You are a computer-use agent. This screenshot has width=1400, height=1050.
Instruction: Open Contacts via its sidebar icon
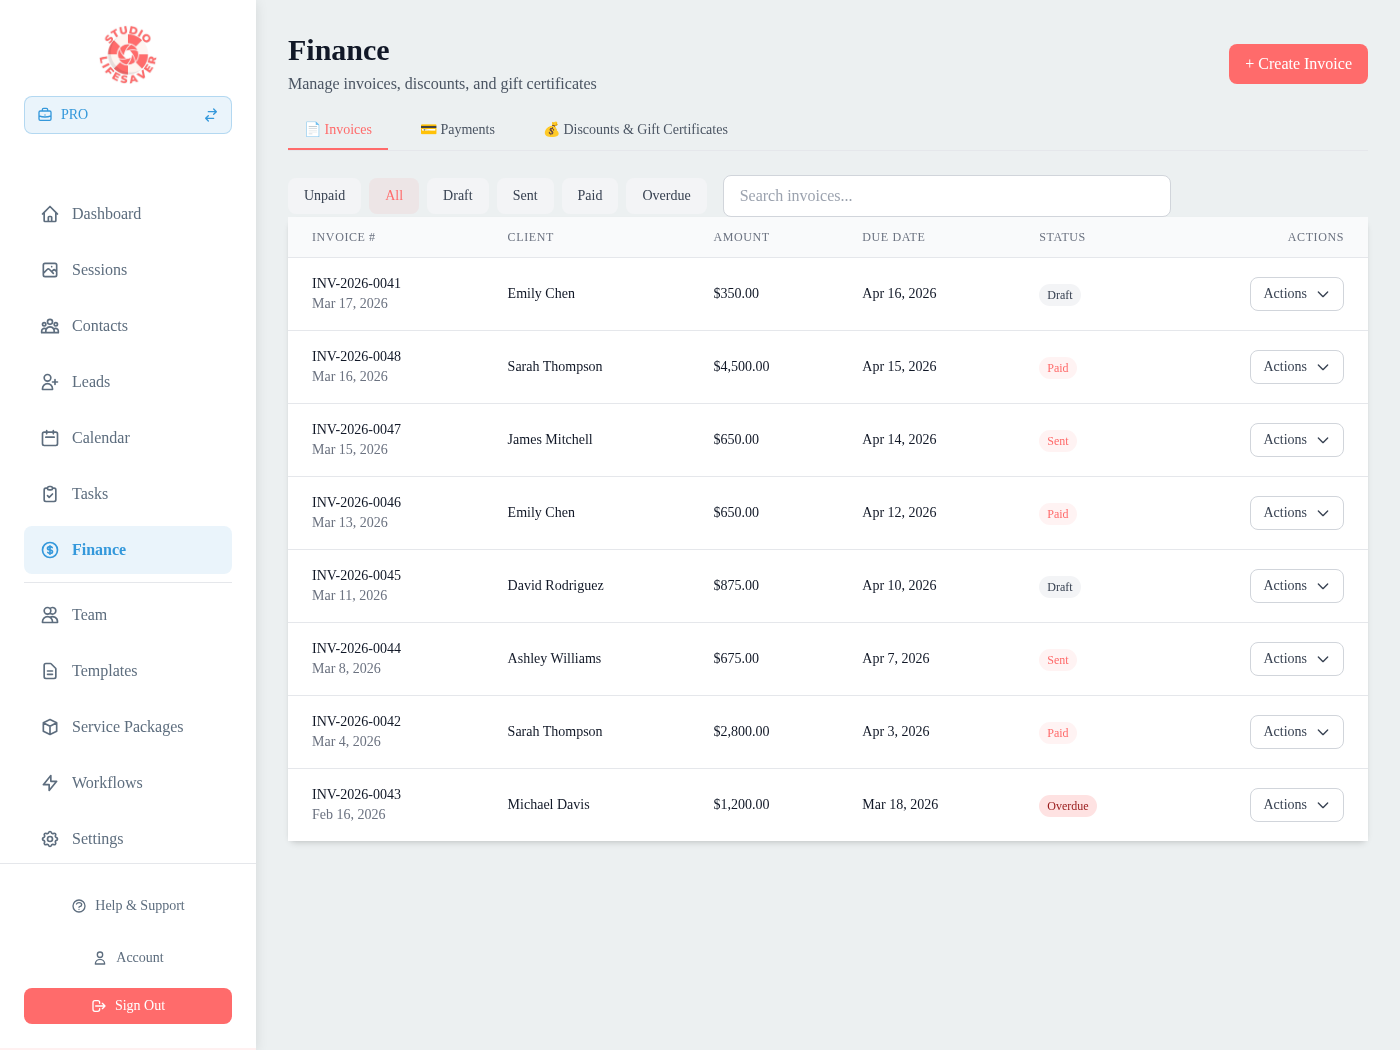[x=50, y=325]
